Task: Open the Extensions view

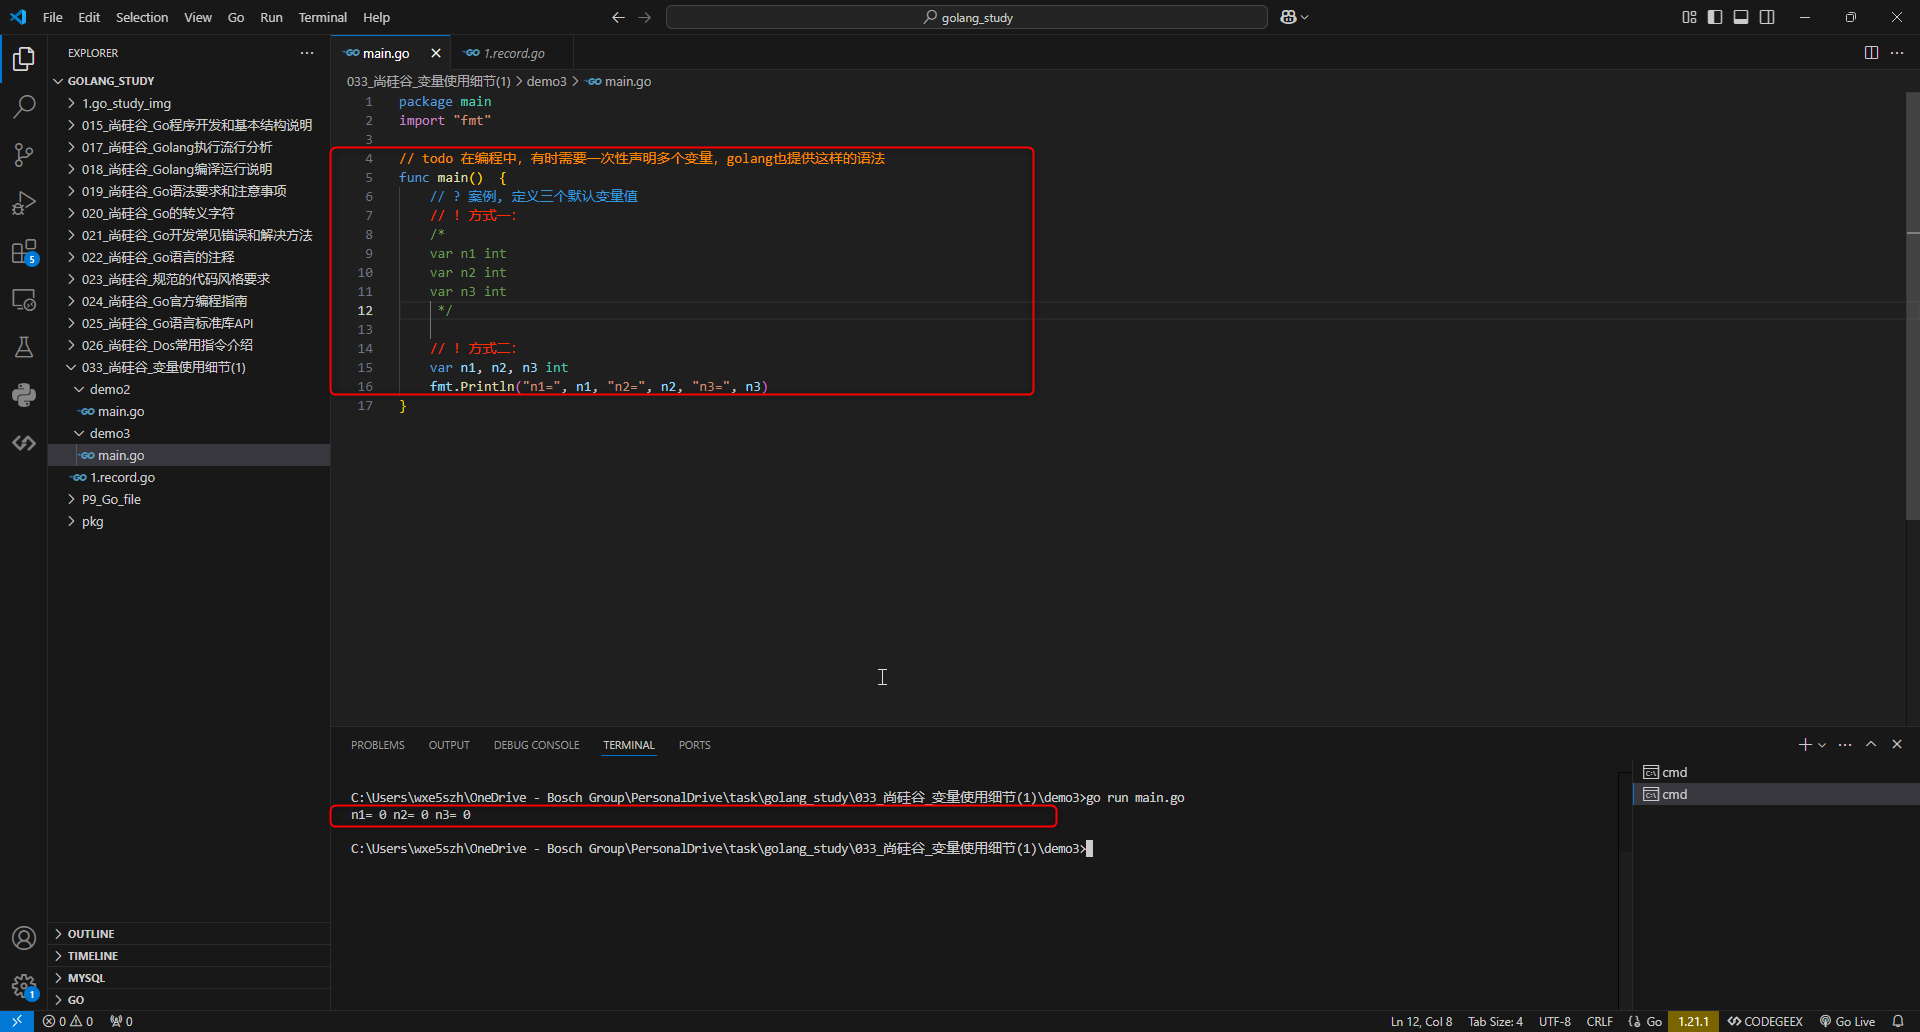Action: [24, 252]
